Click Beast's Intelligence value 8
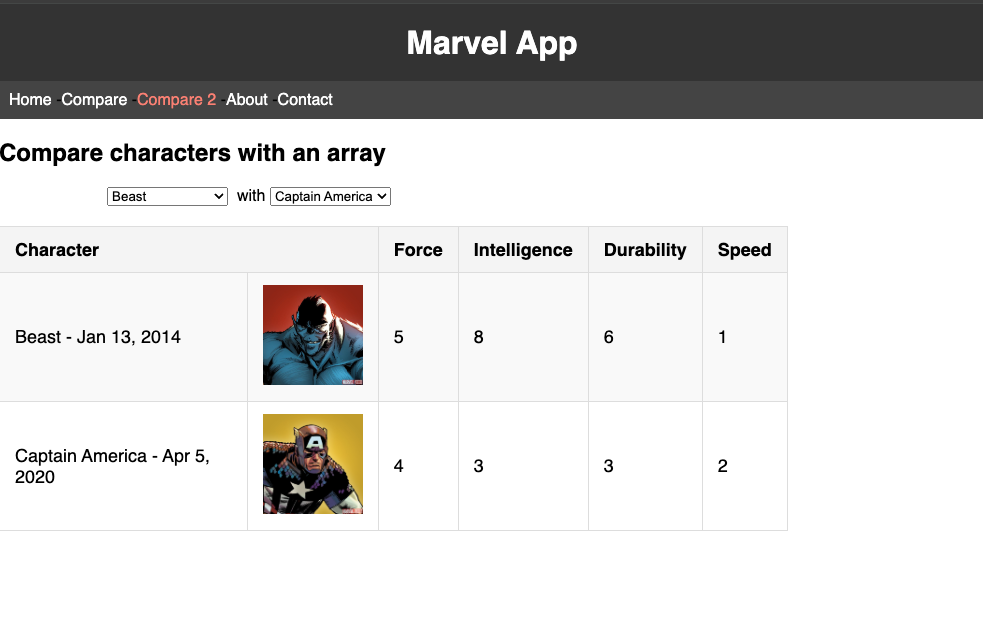 [x=479, y=337]
